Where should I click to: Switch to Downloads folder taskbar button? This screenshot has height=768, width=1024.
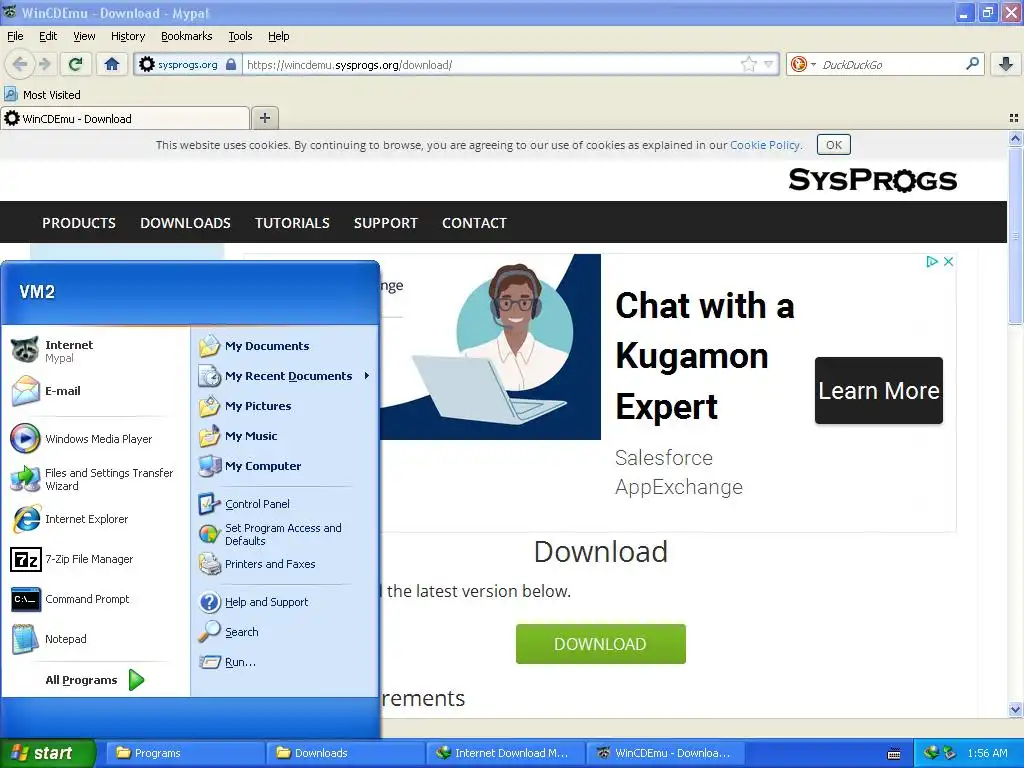(345, 753)
